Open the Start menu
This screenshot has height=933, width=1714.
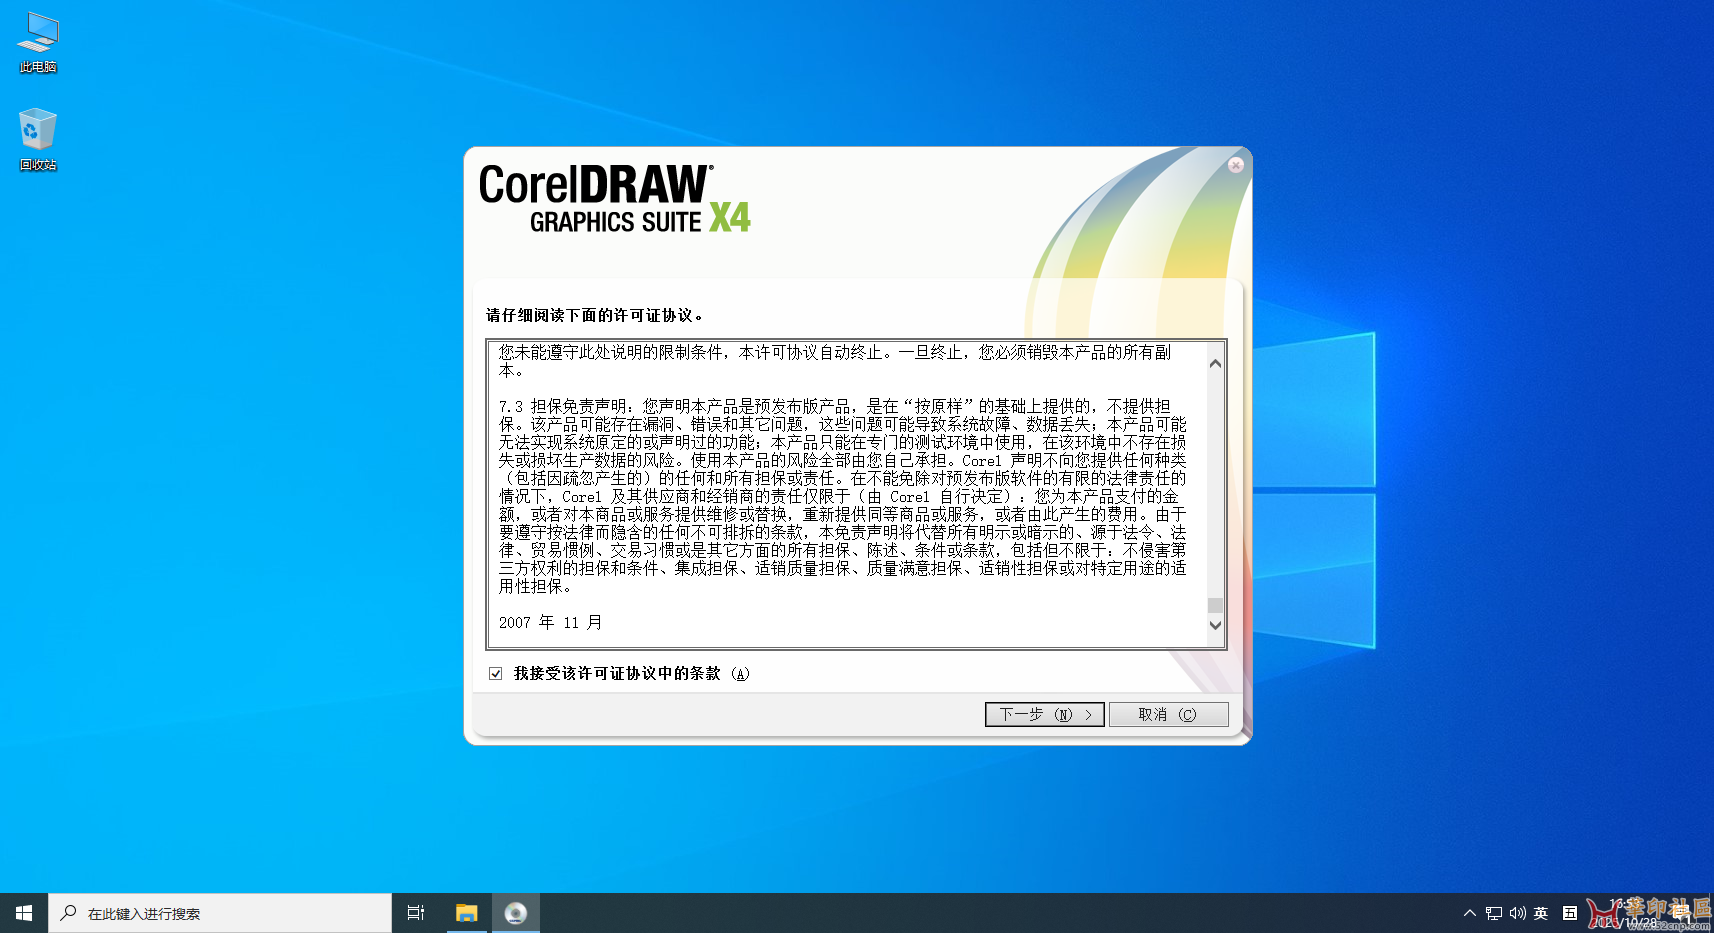pos(22,912)
